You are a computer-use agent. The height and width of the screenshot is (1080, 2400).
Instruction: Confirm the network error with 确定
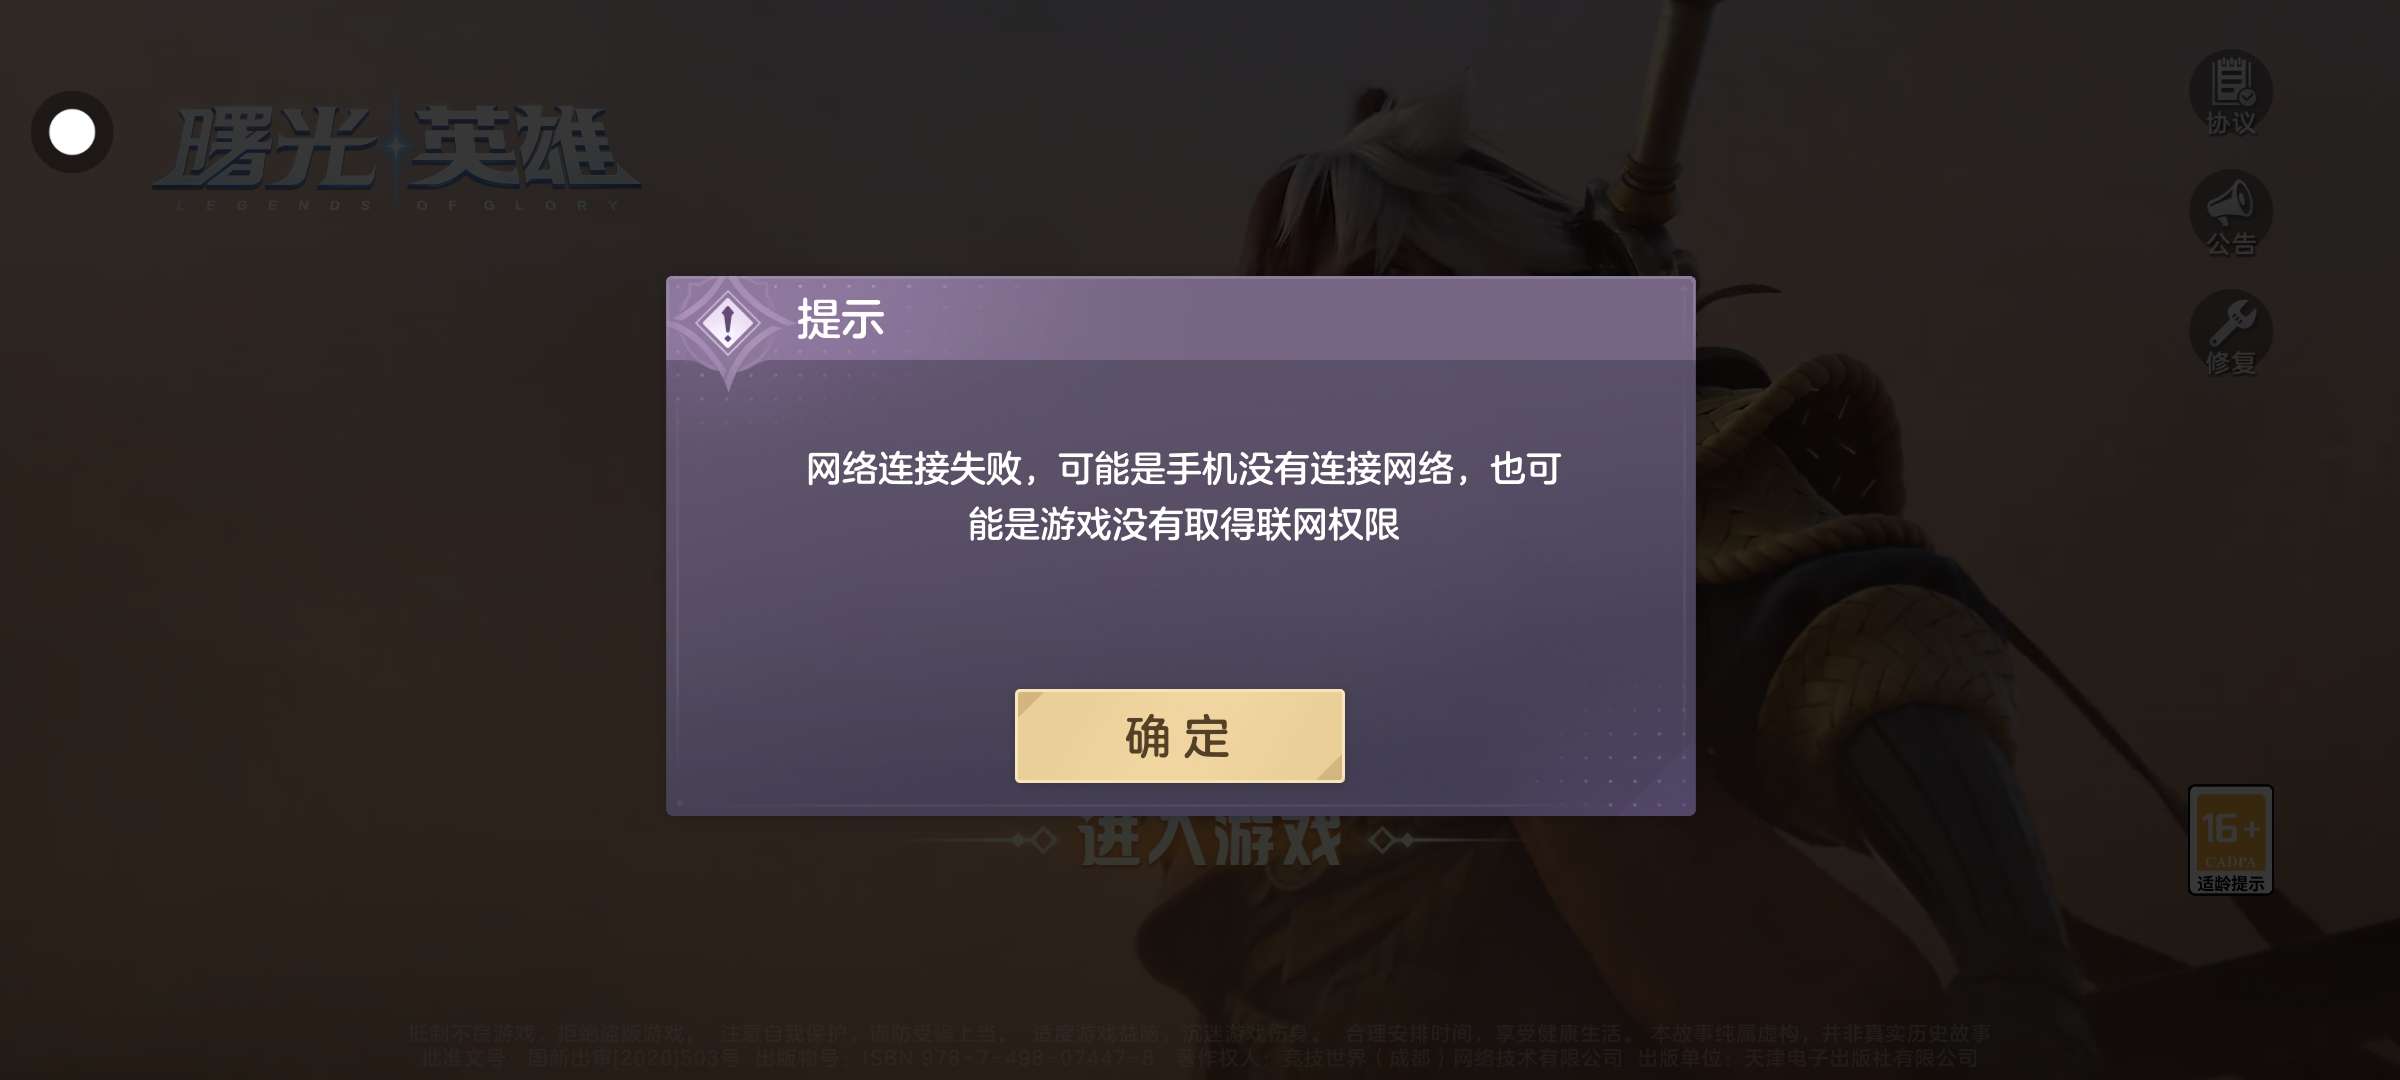click(x=1179, y=736)
